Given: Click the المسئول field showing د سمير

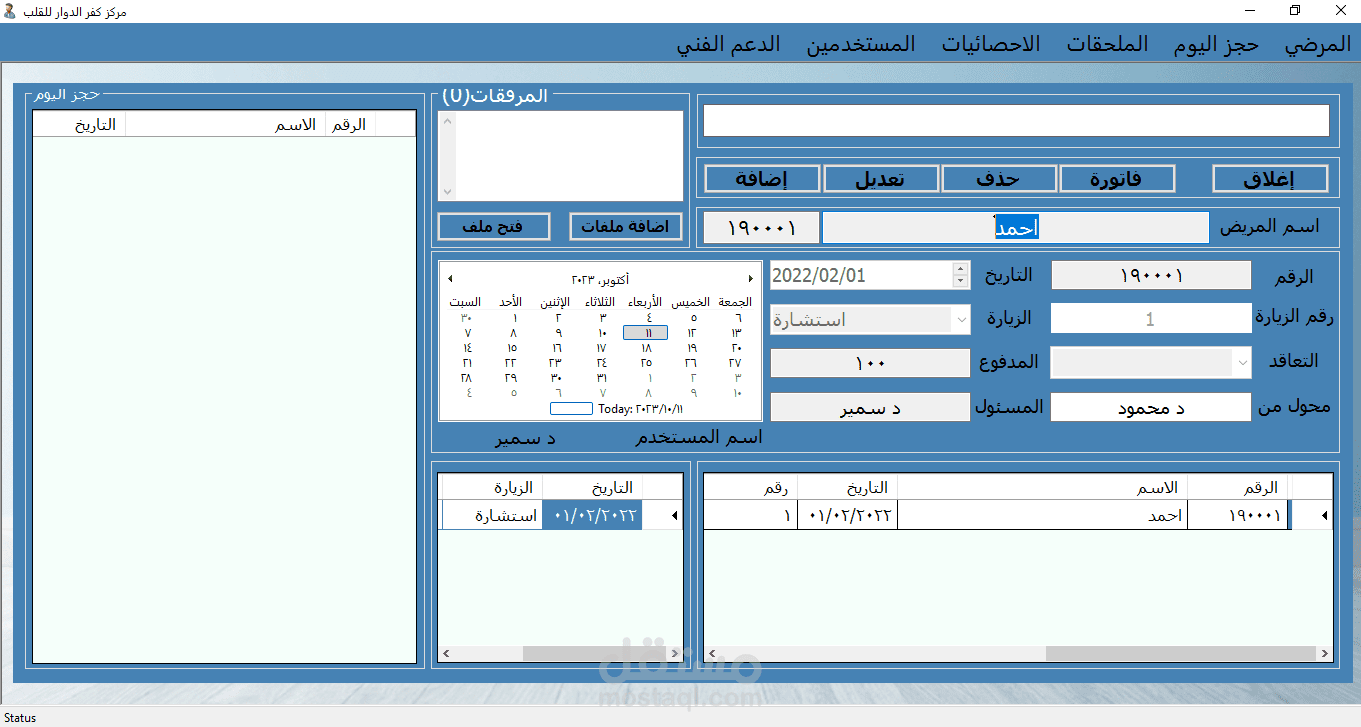Looking at the screenshot, I should pyautogui.click(x=870, y=408).
